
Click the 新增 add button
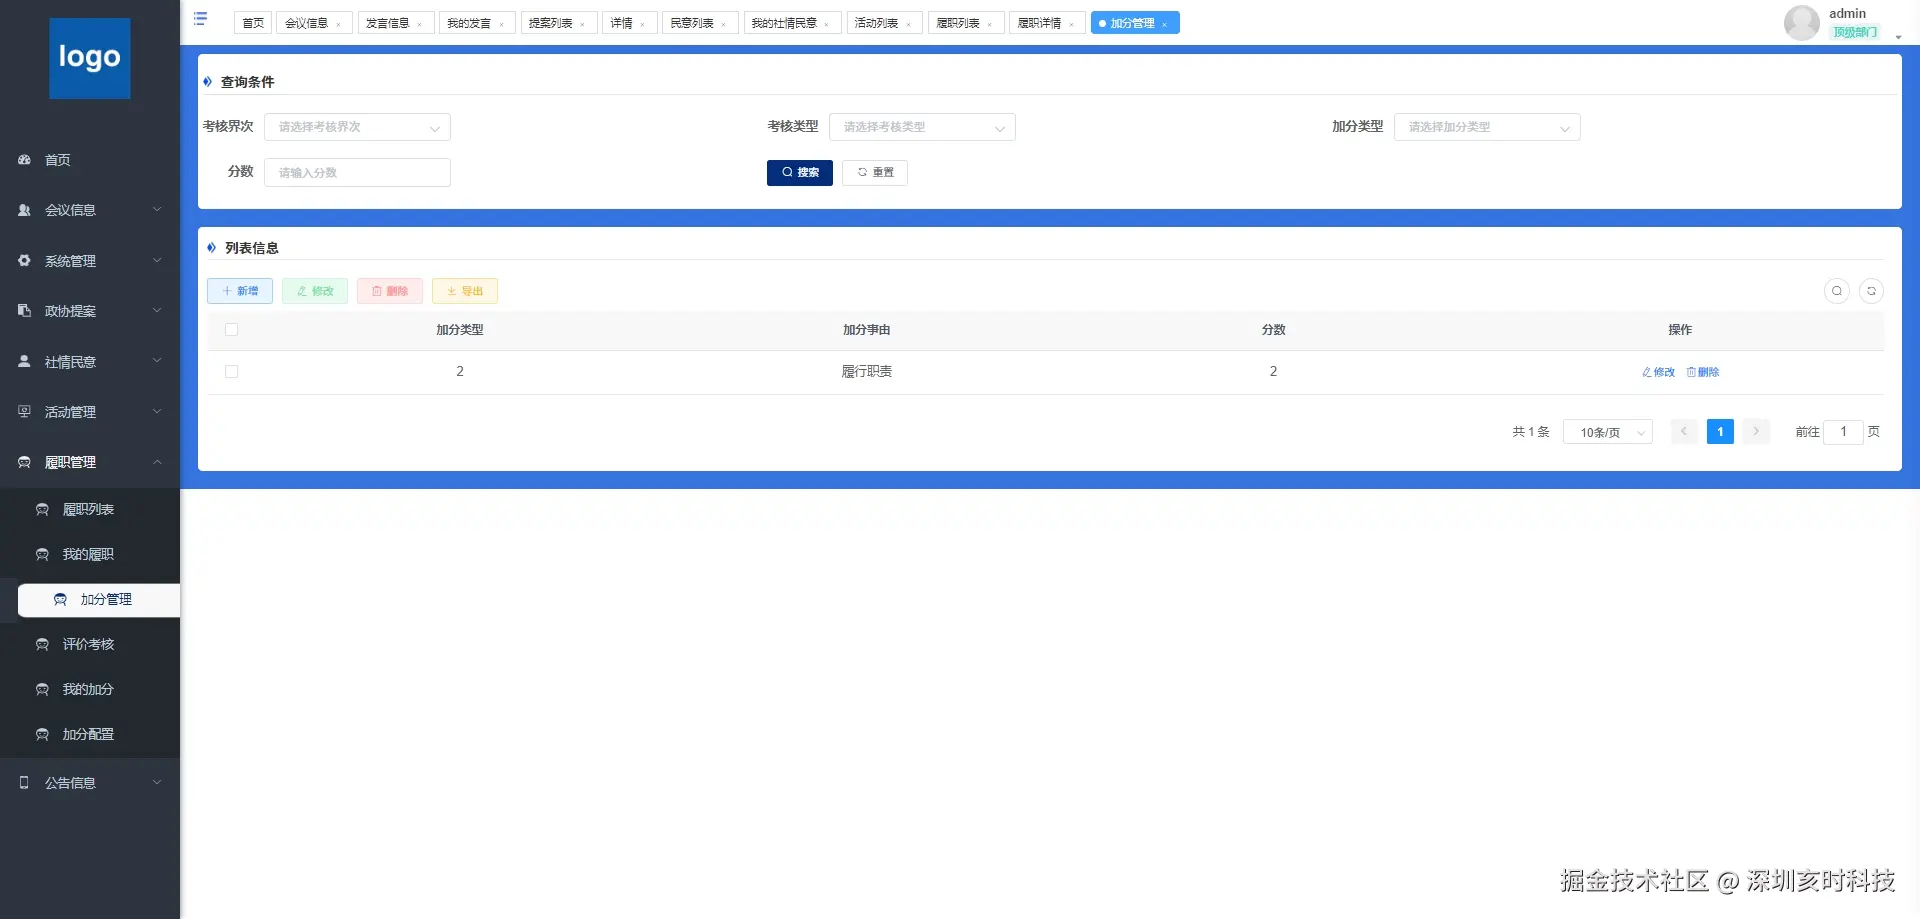[x=240, y=291]
